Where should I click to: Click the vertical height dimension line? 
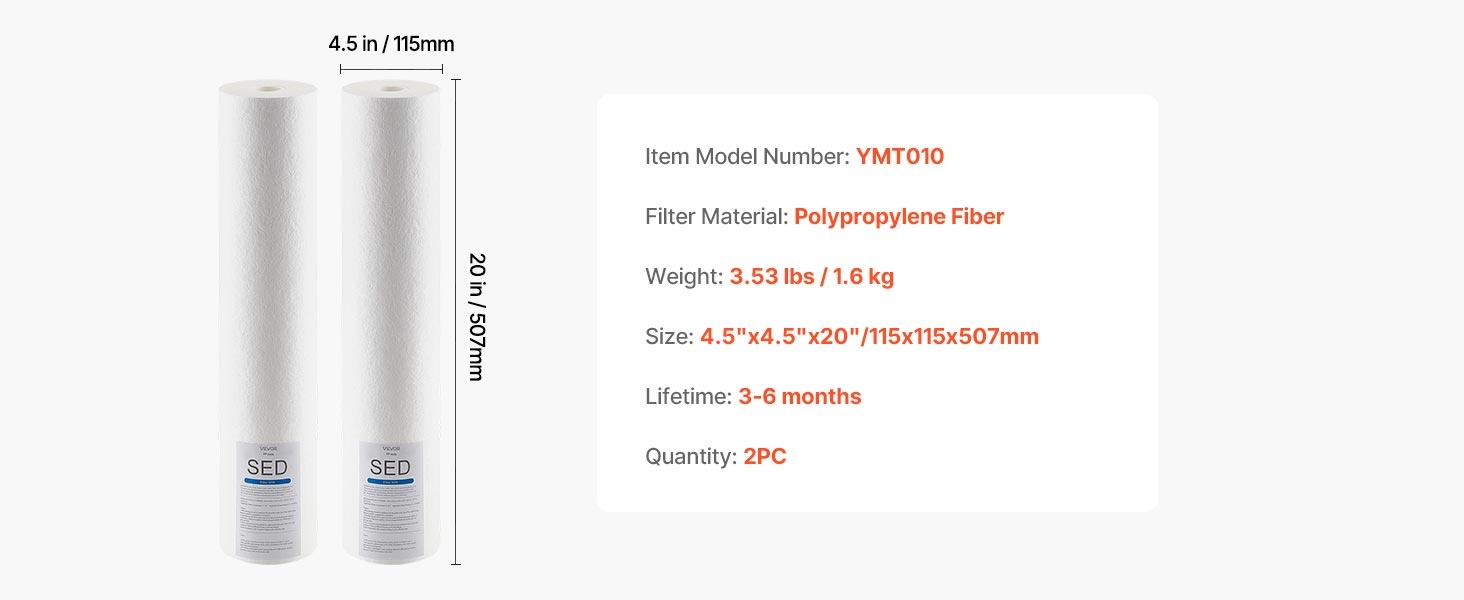(456, 320)
